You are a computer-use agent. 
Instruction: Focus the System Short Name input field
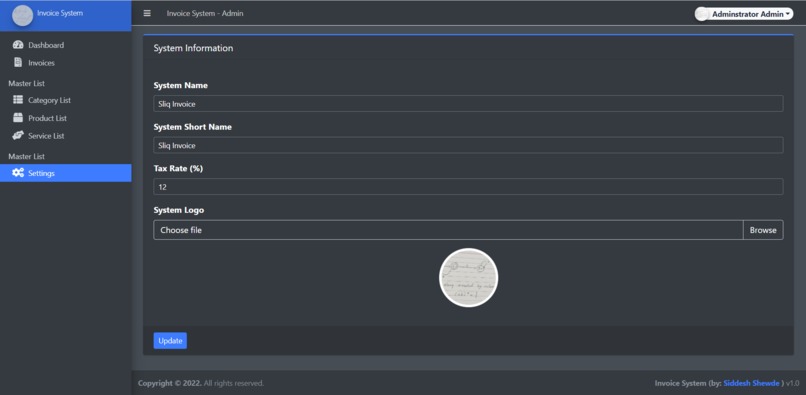[468, 145]
